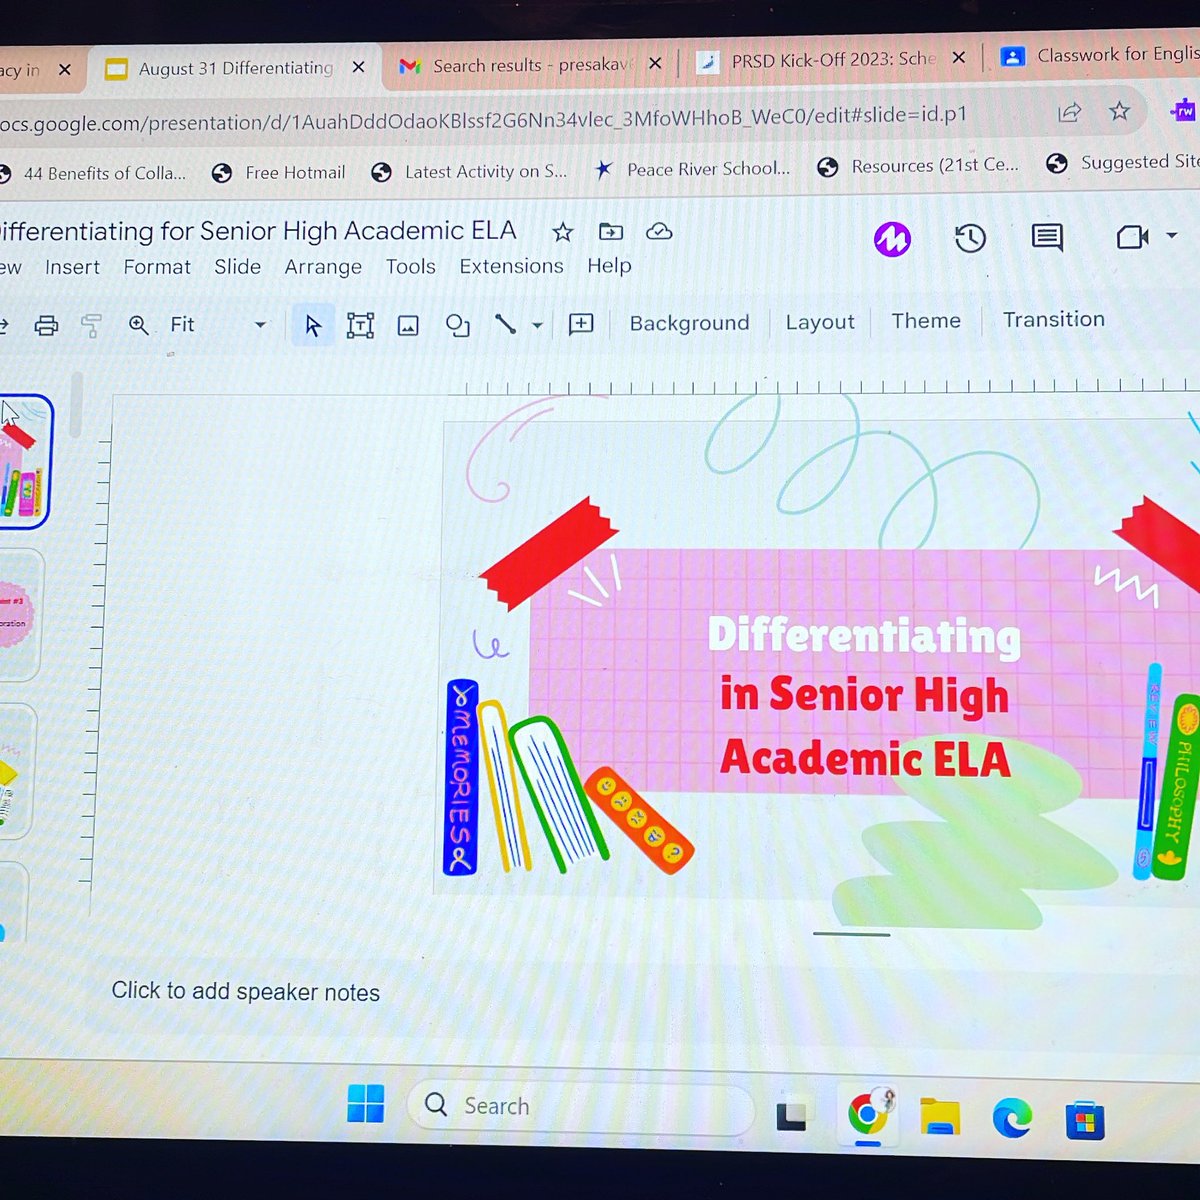Open version history clock icon
The image size is (1200, 1200).
coord(970,238)
